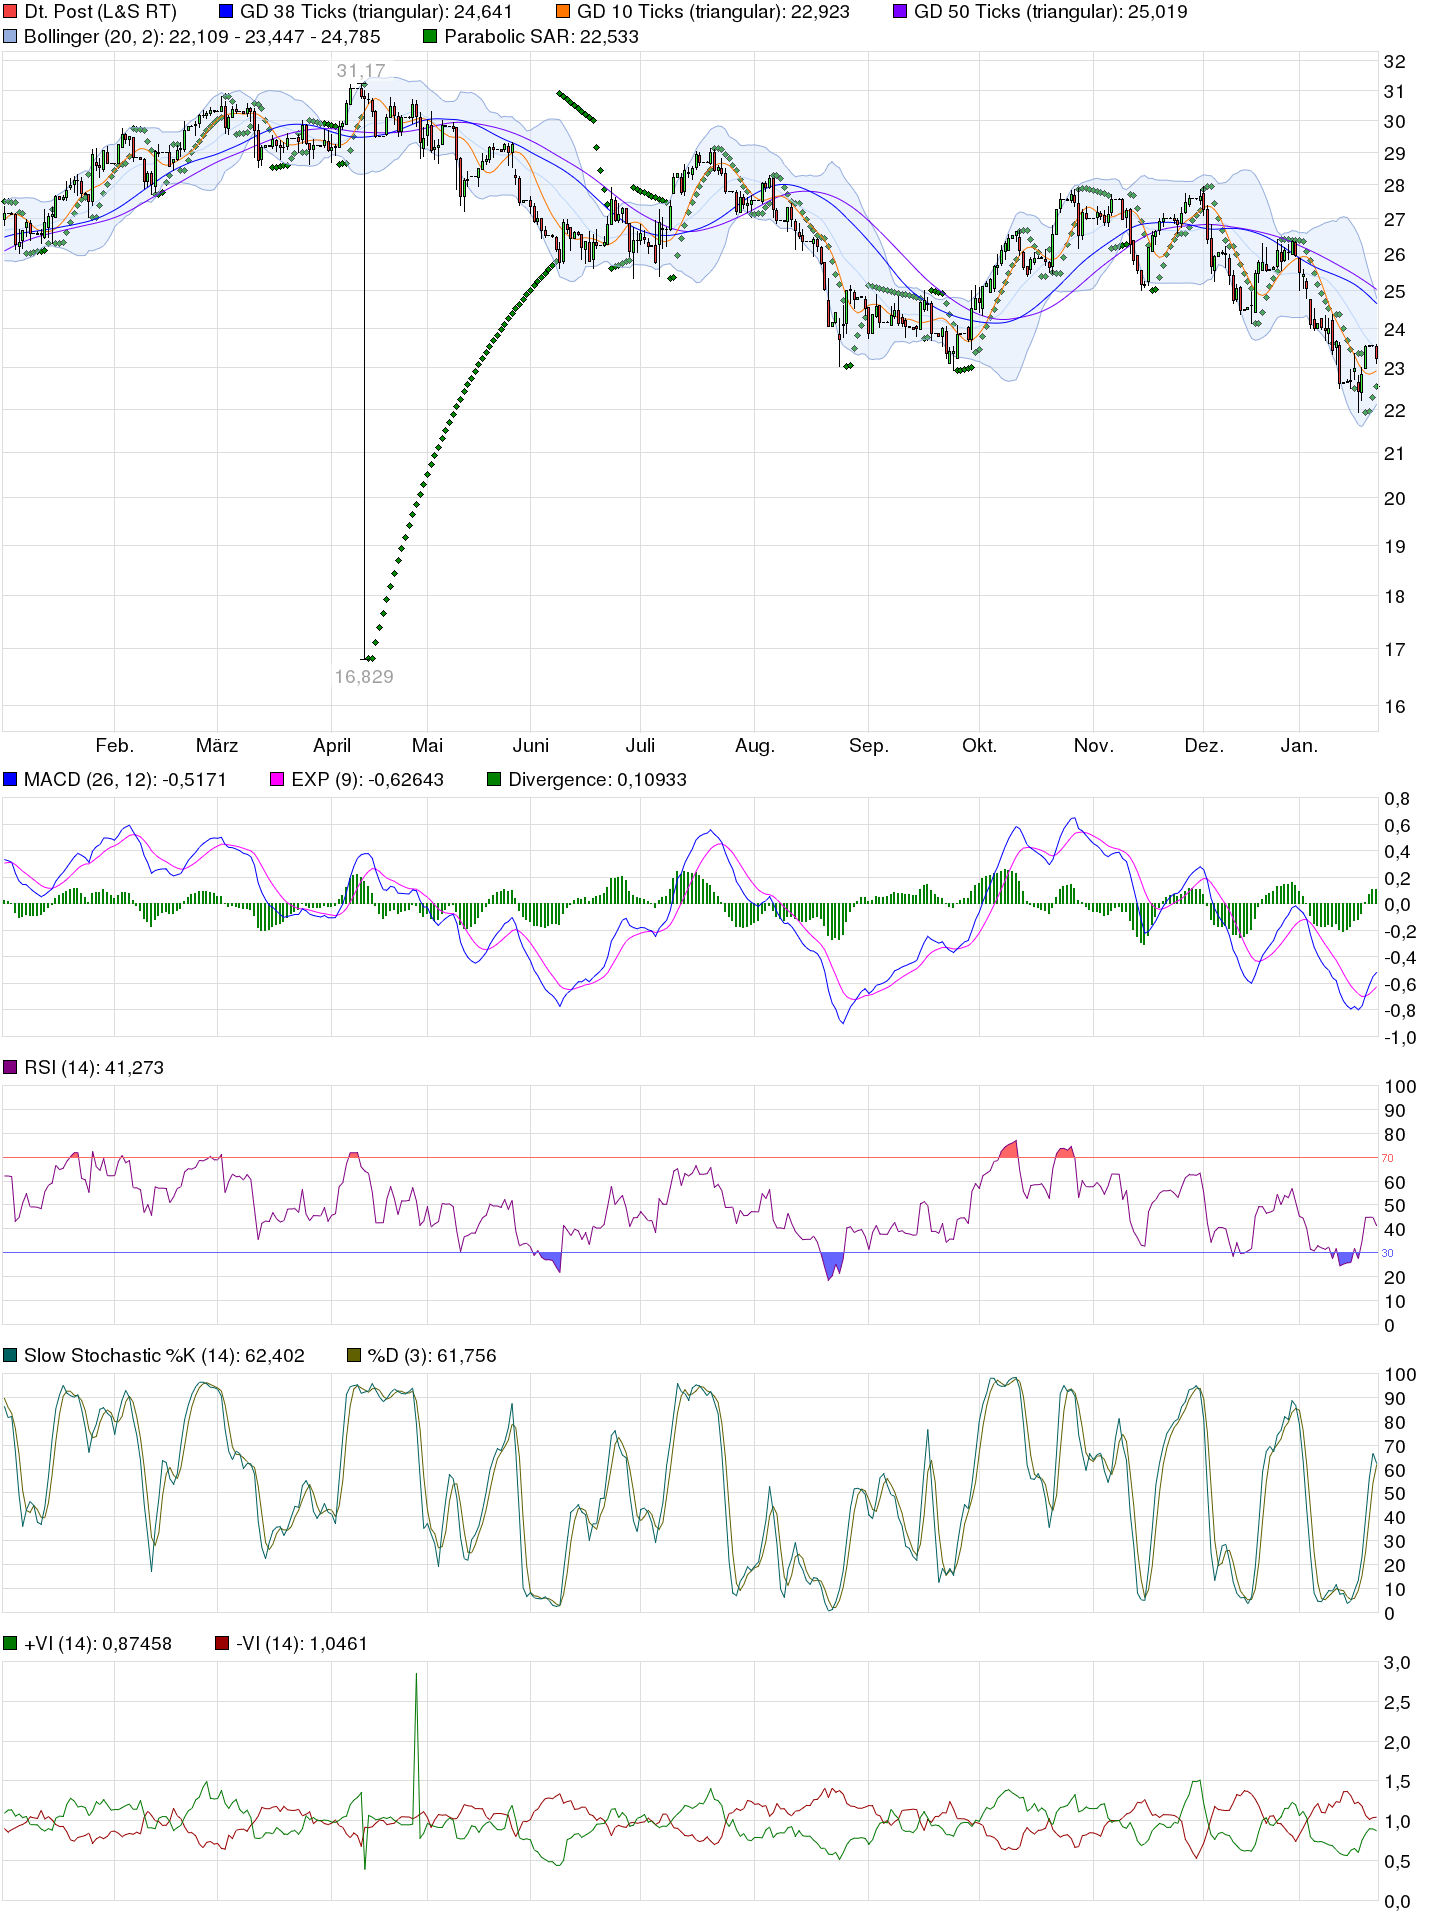Click the 'Nov.' month axis label
The height and width of the screenshot is (1921, 1452).
pos(1093,745)
